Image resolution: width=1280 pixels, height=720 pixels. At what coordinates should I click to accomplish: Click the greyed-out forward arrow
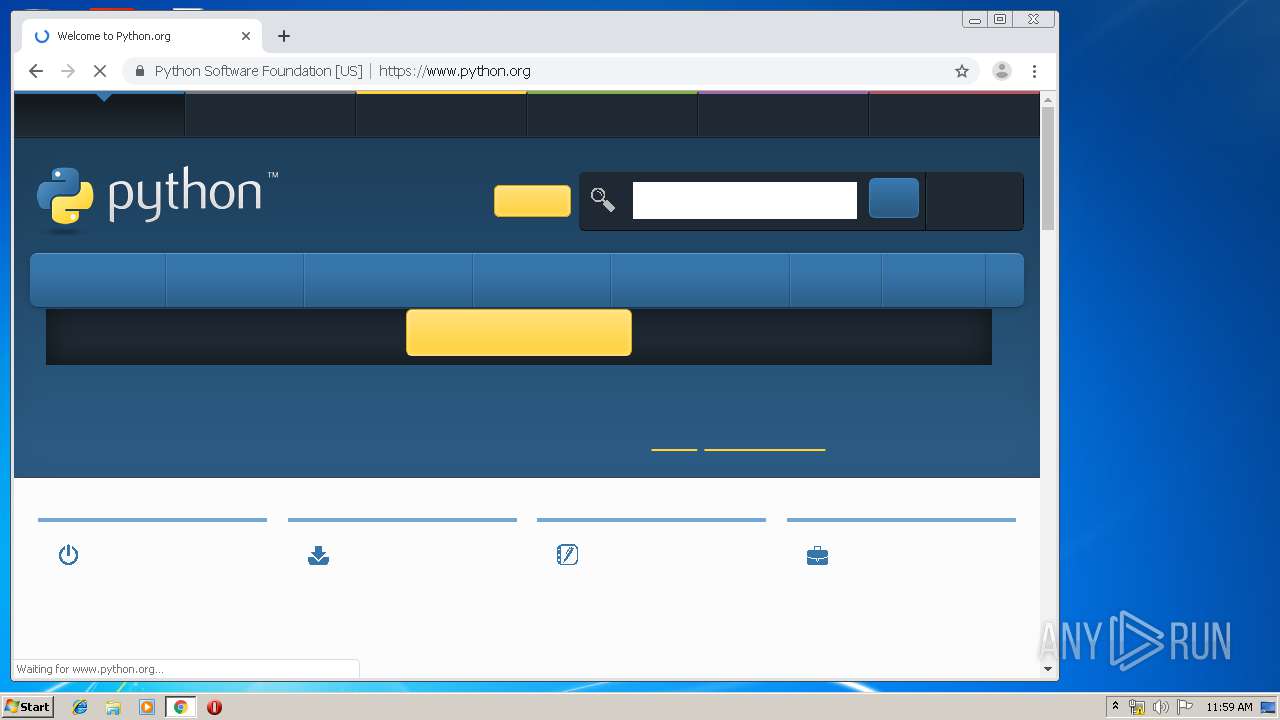[68, 71]
